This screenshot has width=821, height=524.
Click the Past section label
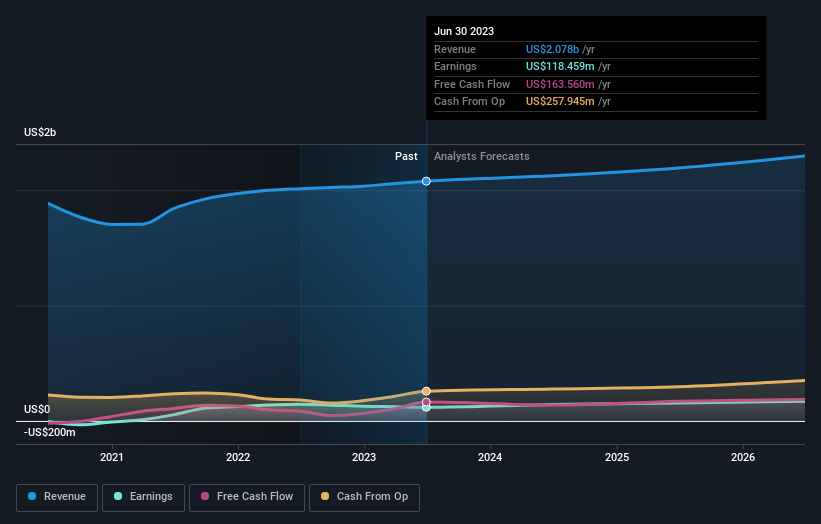coord(406,156)
